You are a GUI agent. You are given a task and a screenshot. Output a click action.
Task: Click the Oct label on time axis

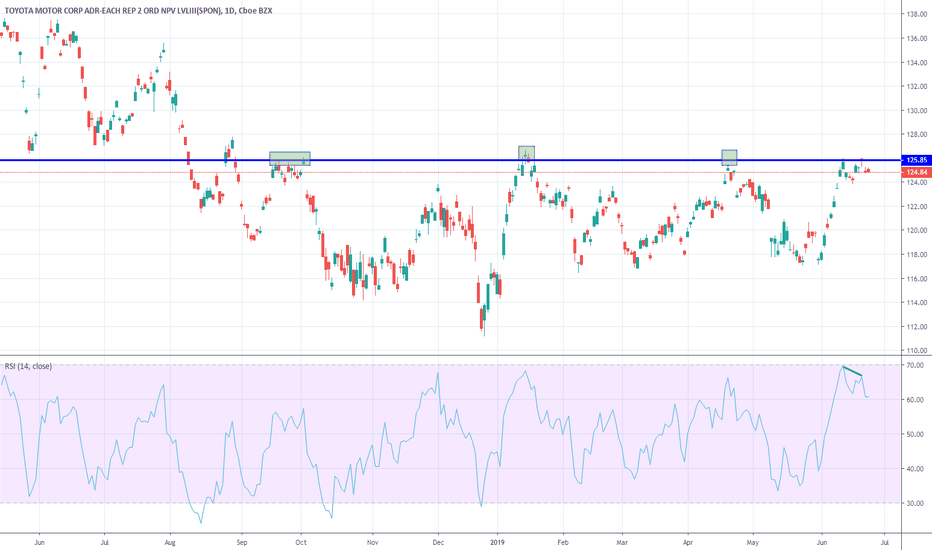[x=301, y=542]
